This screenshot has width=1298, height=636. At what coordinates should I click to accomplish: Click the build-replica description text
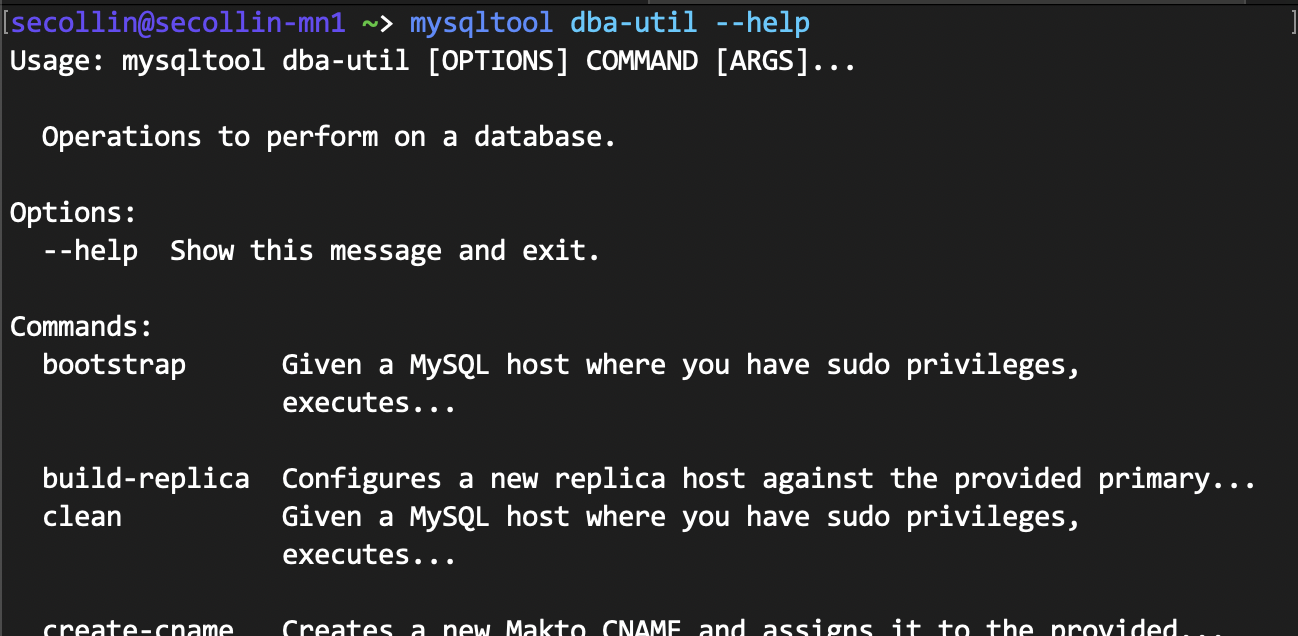(769, 479)
